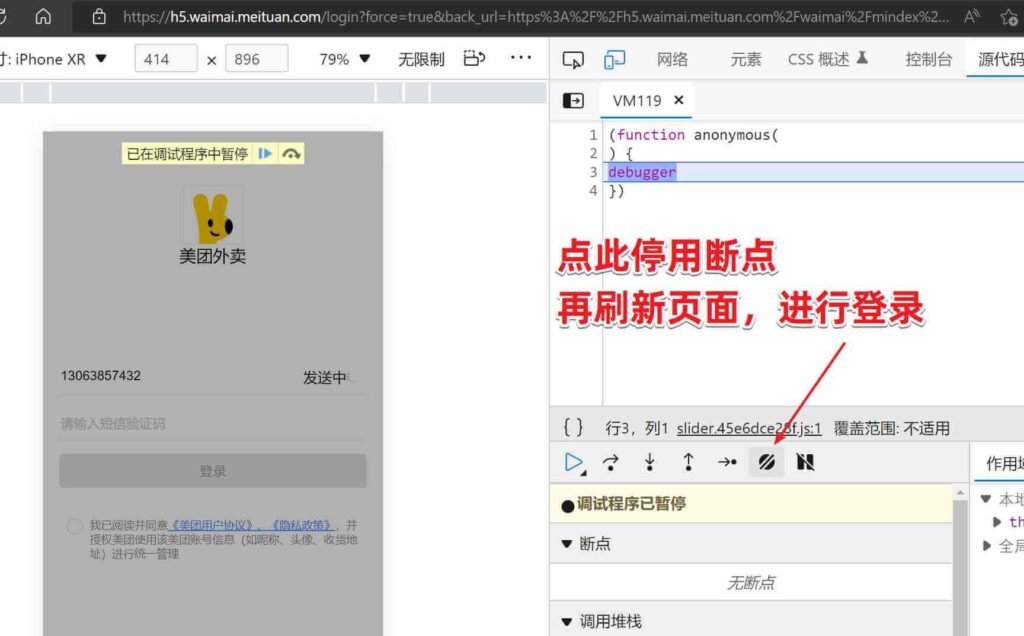The image size is (1024, 636).
Task: Toggle the deactivate breakpoints icon
Action: [767, 462]
